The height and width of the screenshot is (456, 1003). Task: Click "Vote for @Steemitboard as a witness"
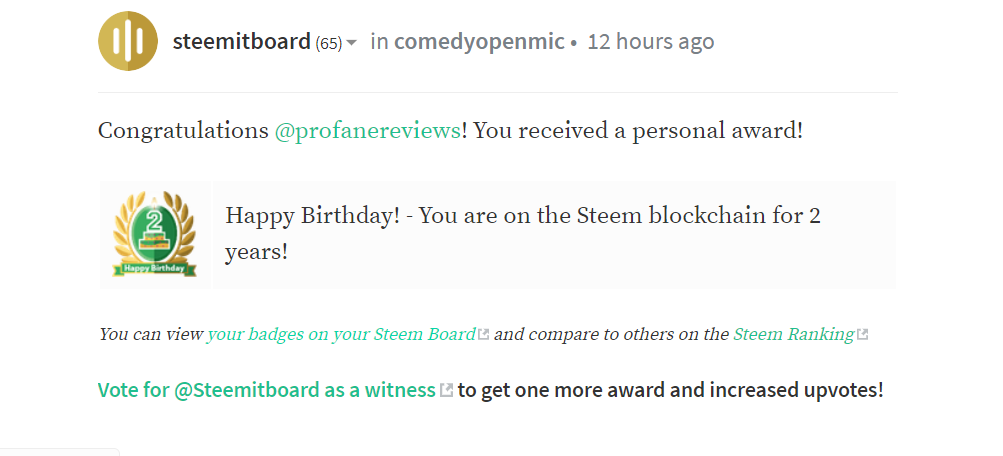[x=266, y=390]
